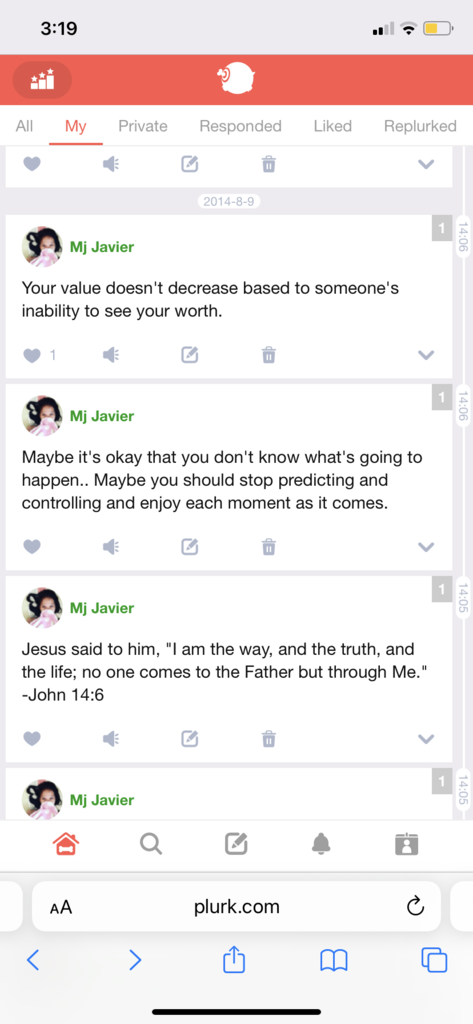Compose a new plurk from bottom bar
Image resolution: width=473 pixels, height=1024 pixels.
pyautogui.click(x=236, y=844)
